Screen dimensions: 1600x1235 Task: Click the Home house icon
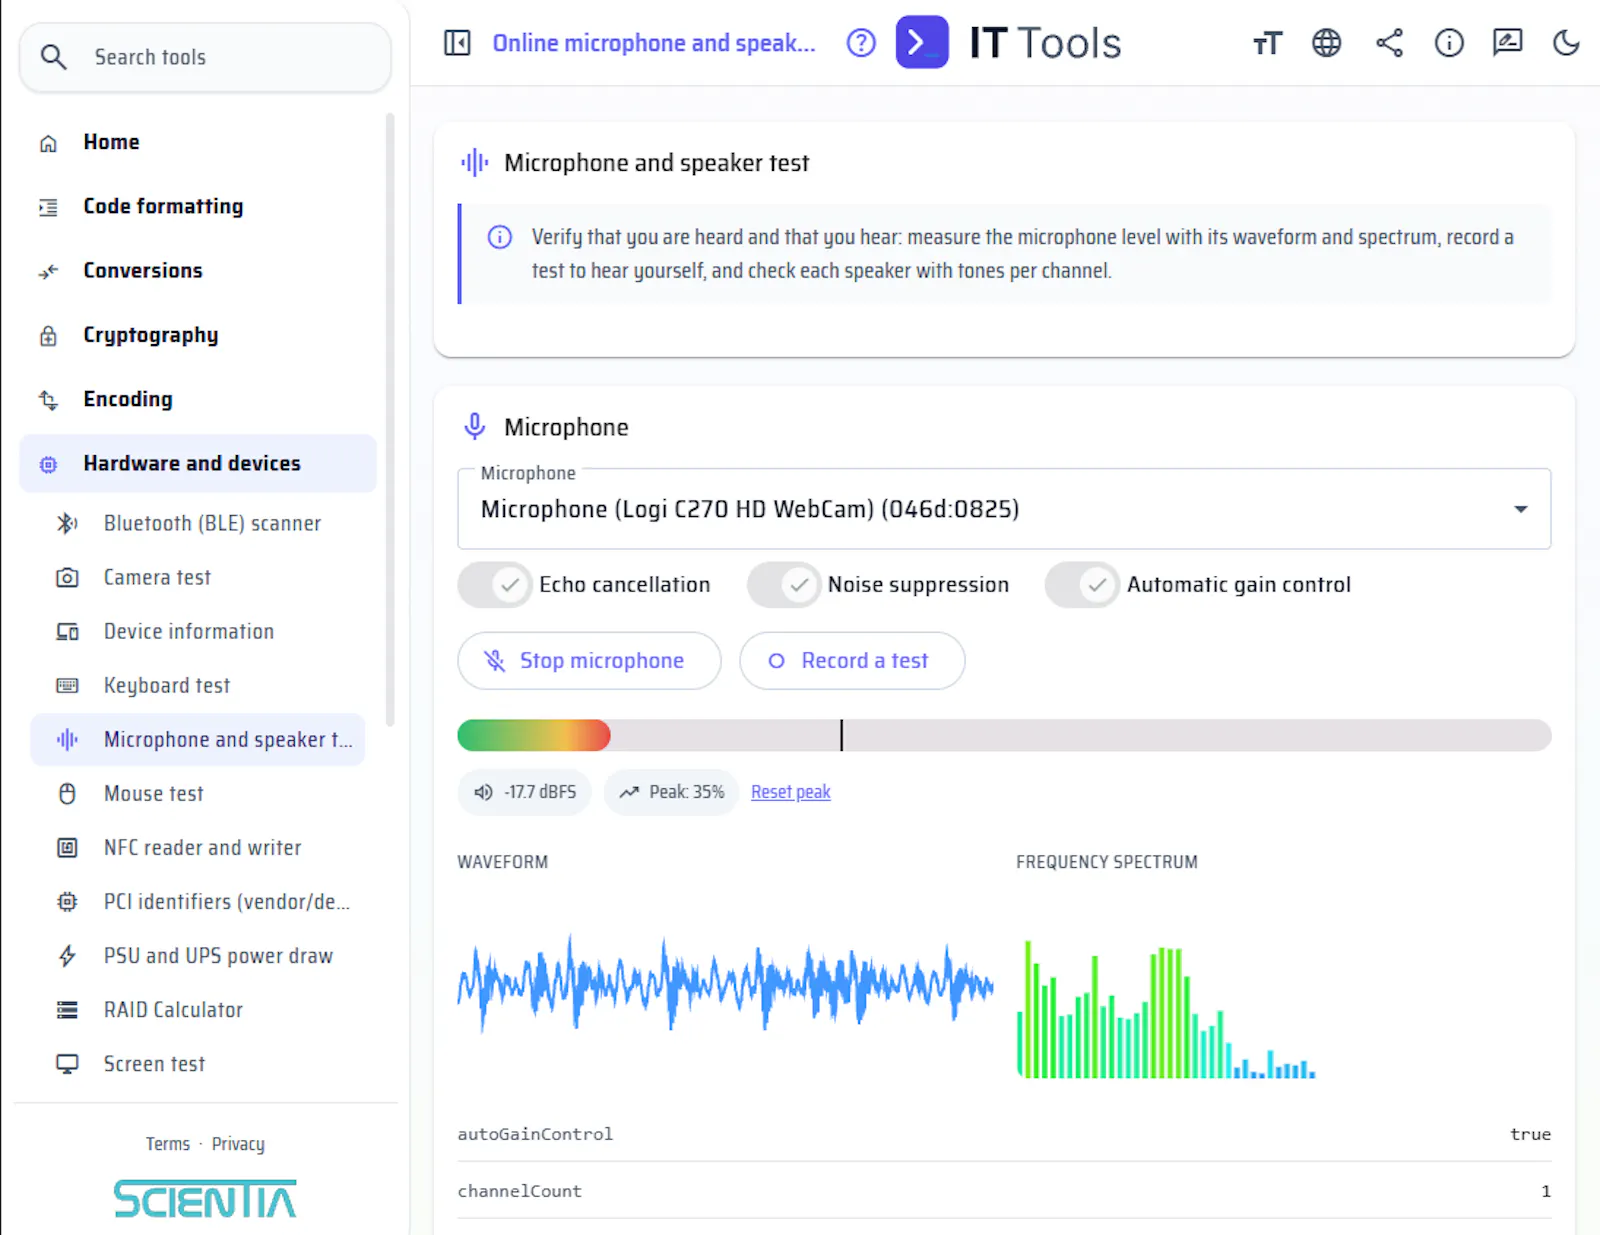(x=48, y=143)
